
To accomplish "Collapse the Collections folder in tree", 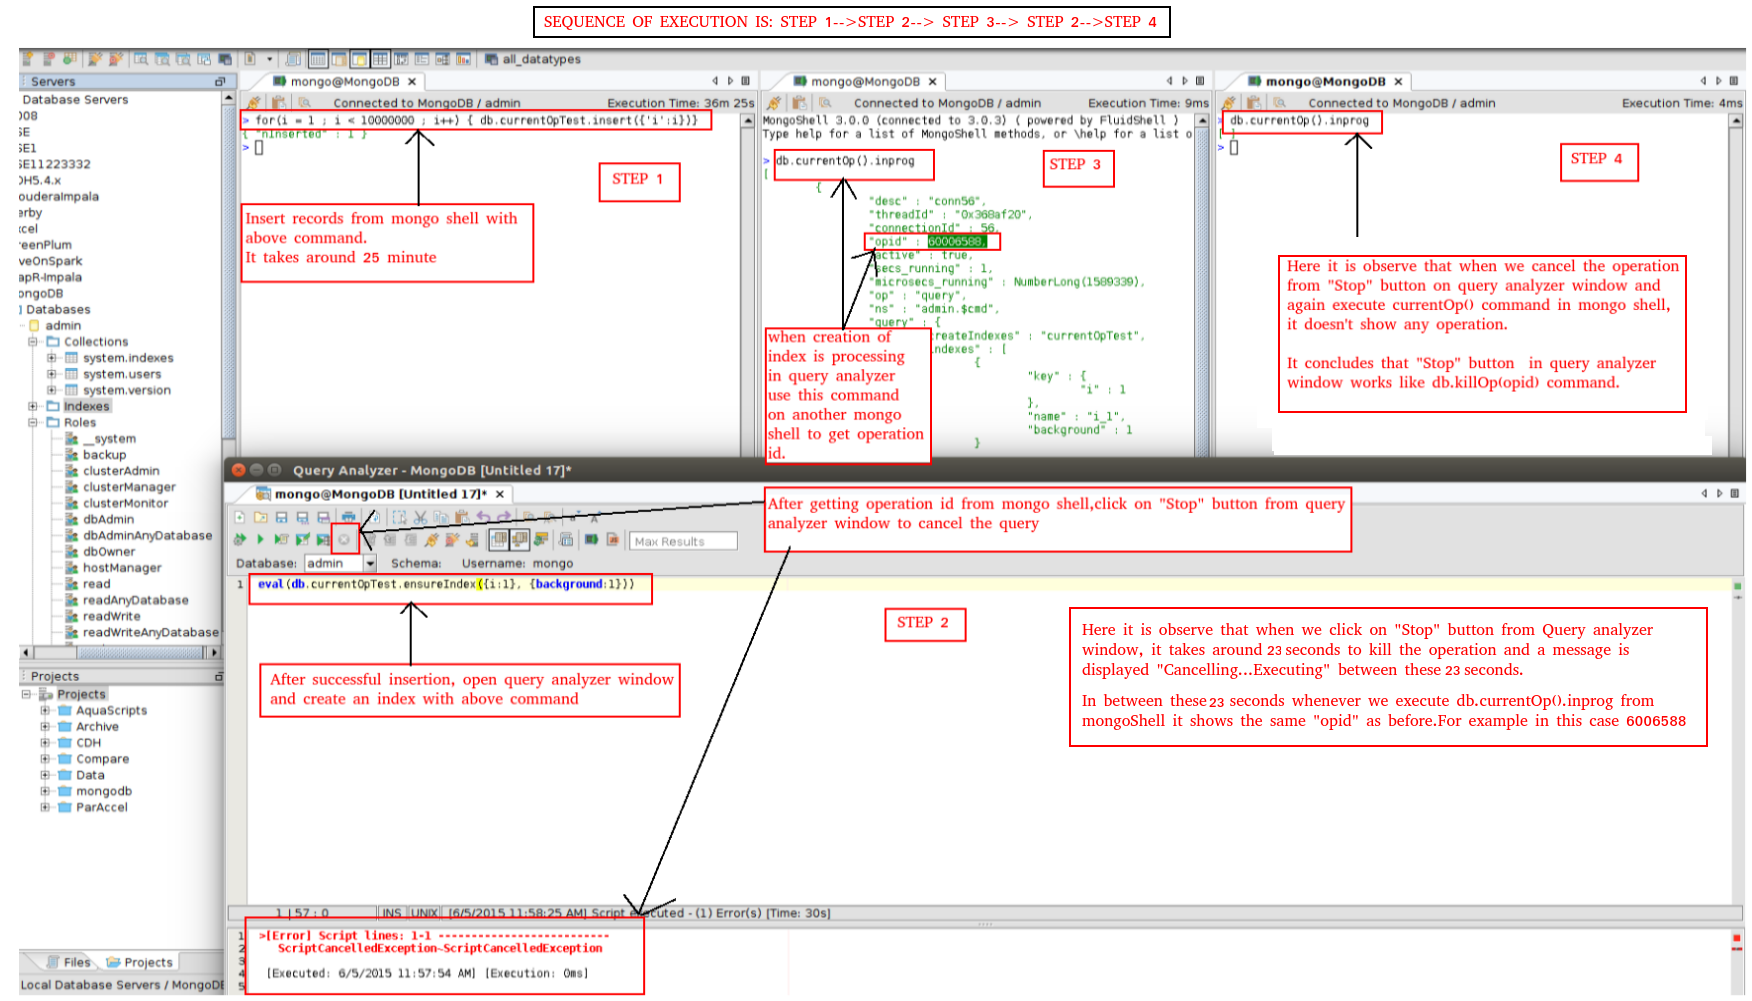I will pyautogui.click(x=33, y=341).
